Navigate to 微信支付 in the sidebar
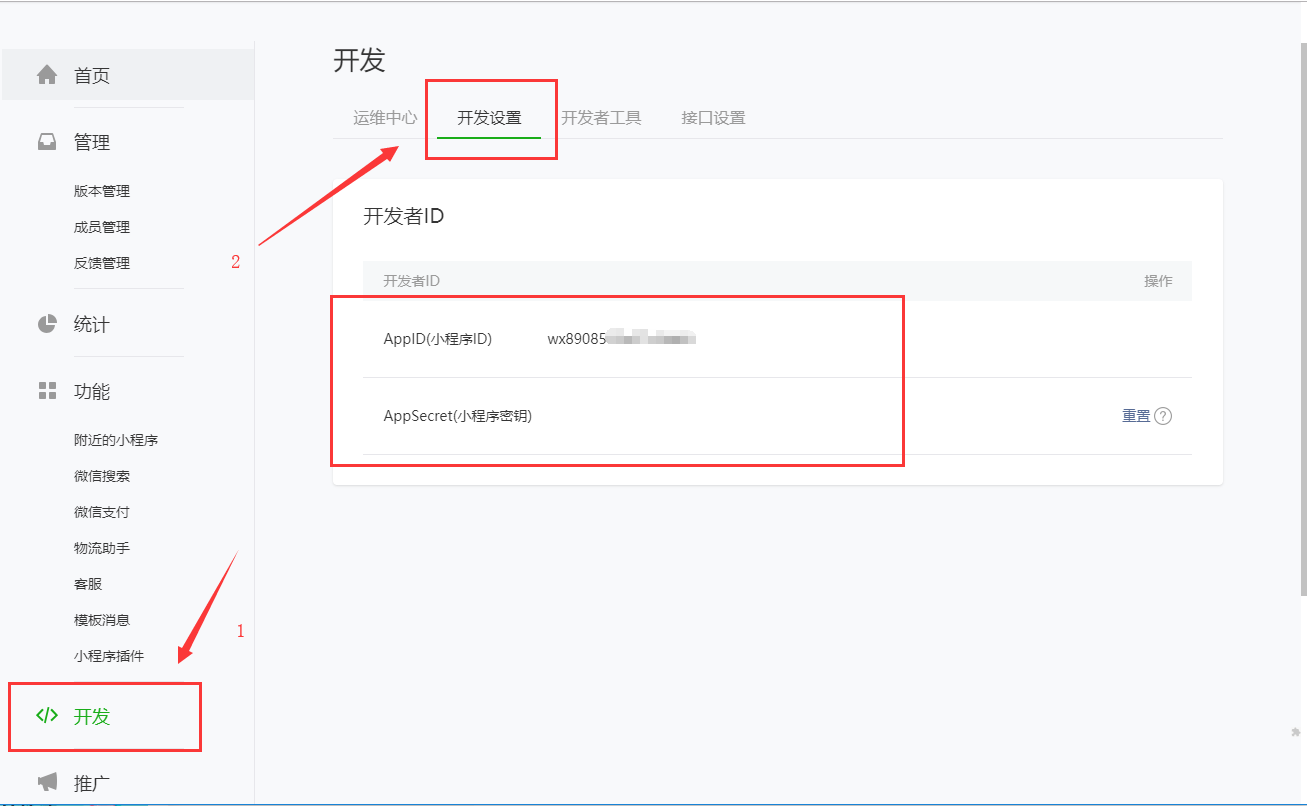1307x806 pixels. pyautogui.click(x=102, y=512)
